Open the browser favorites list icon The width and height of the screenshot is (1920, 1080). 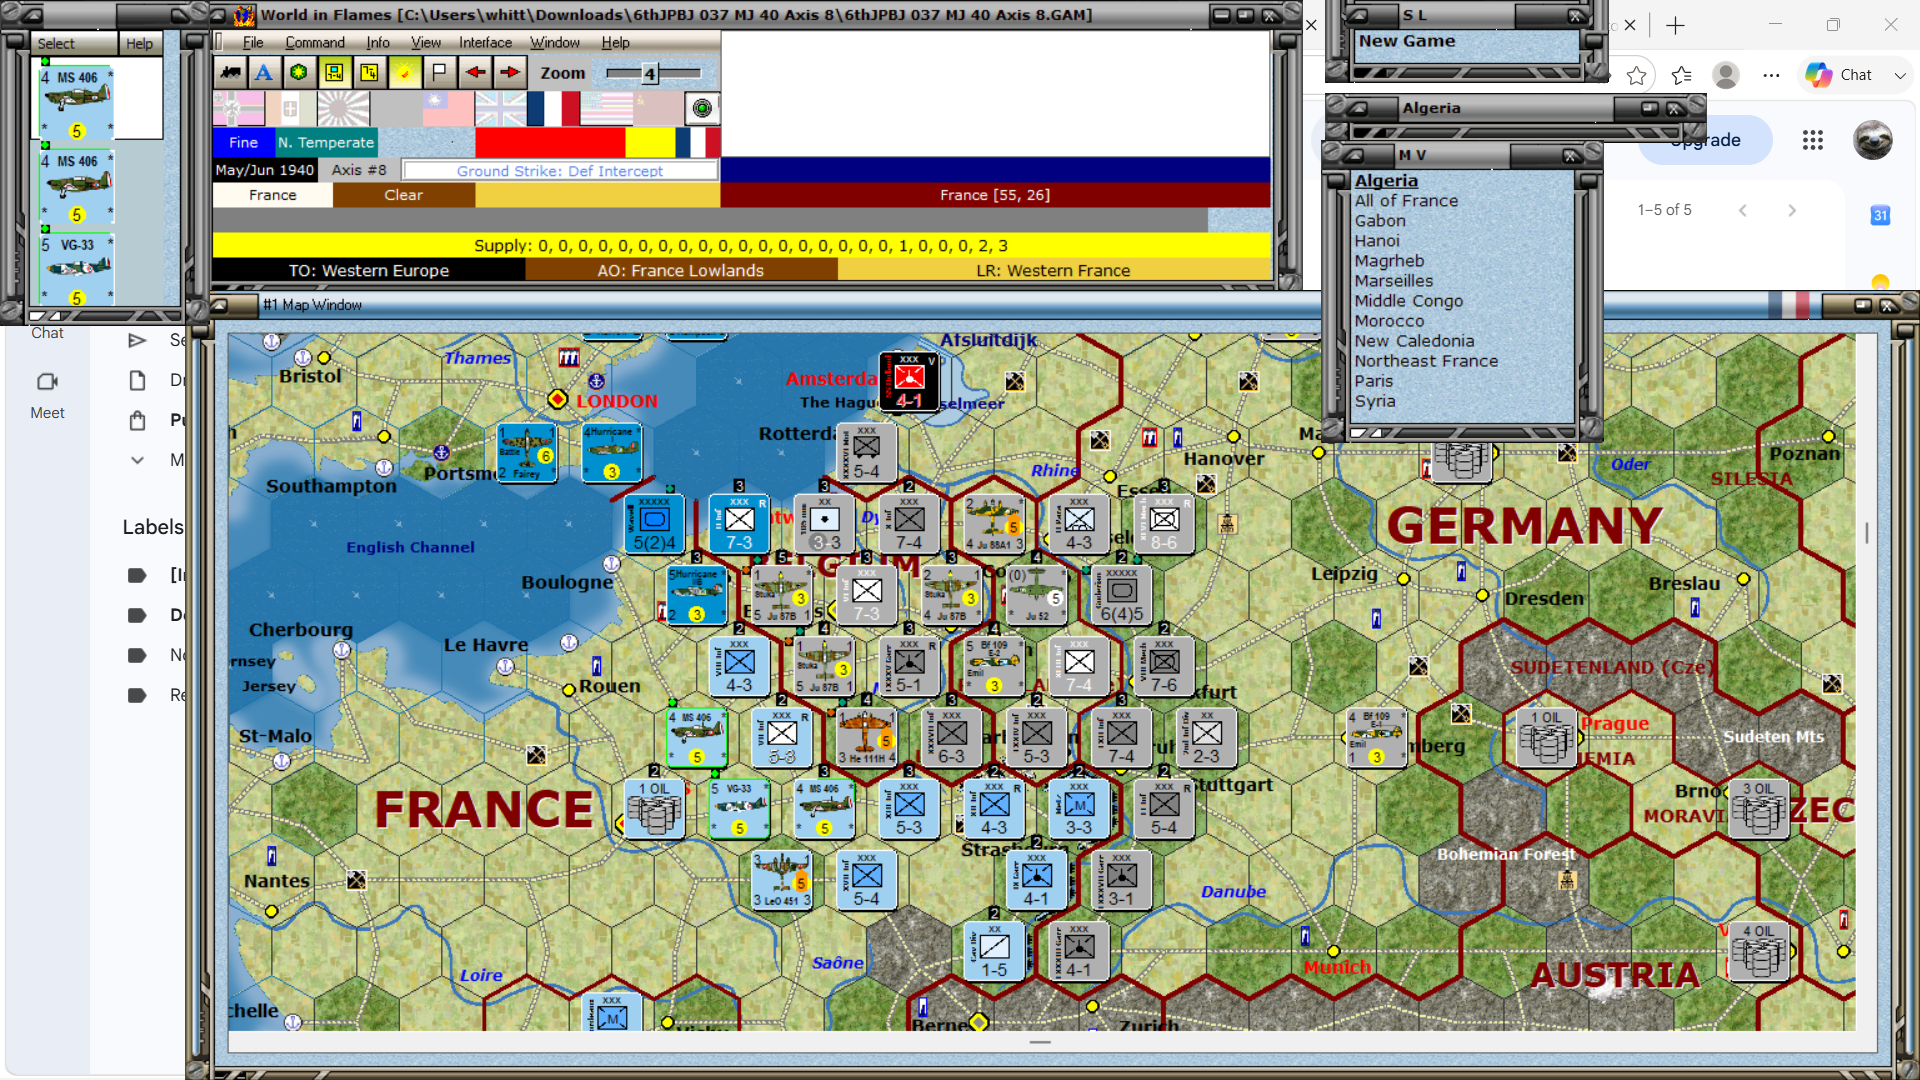[x=1681, y=75]
